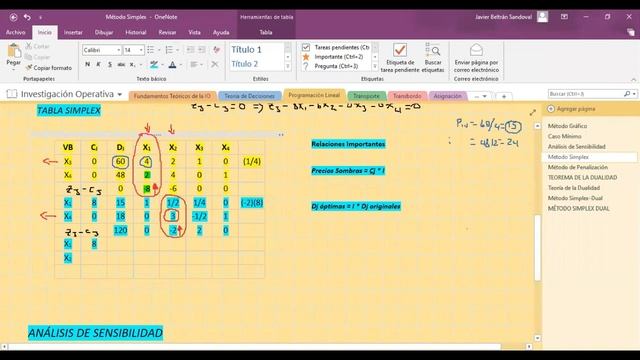The width and height of the screenshot is (640, 360).
Task: Select Pregunta question tag
Action: point(306,66)
